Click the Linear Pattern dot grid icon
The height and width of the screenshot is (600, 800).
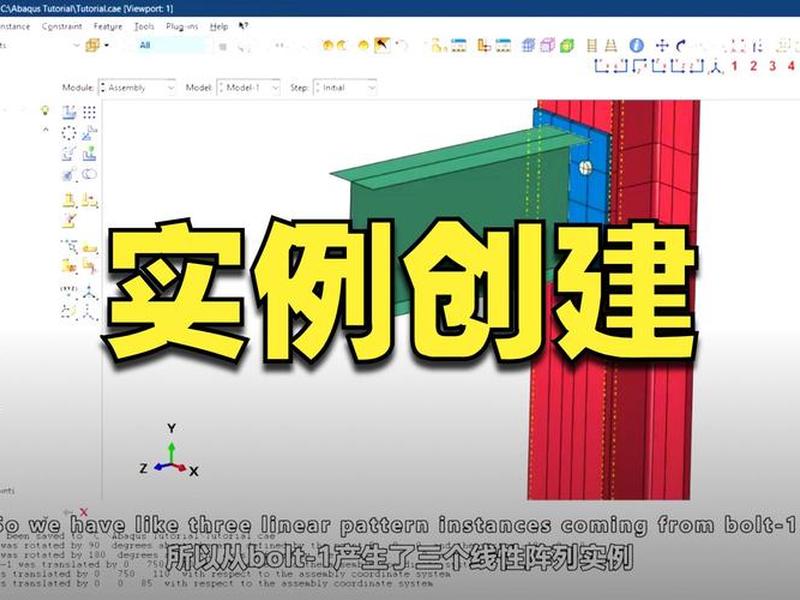[x=89, y=112]
